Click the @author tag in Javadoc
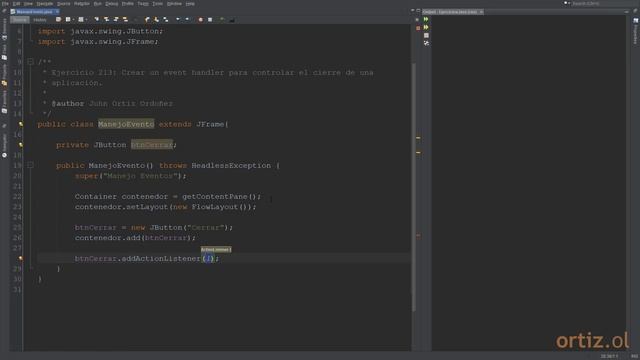The height and width of the screenshot is (360, 640). coord(68,104)
